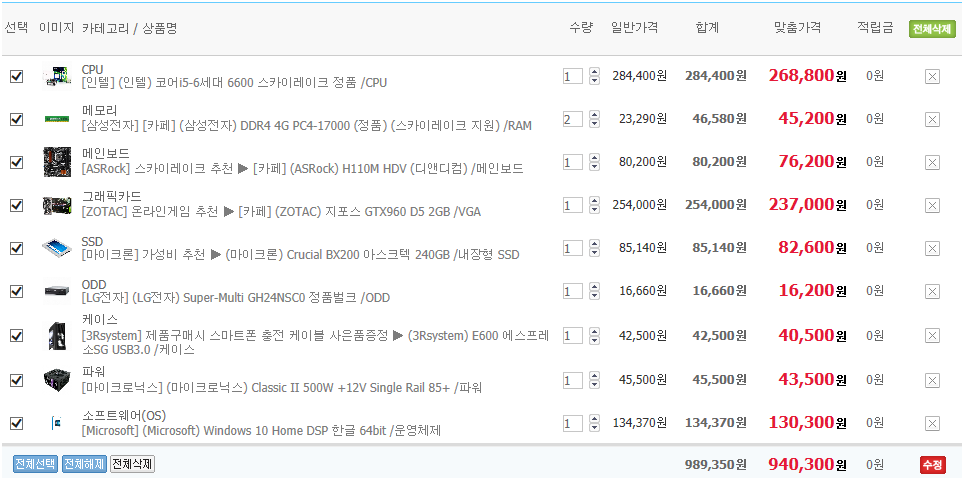Click the red 수정 button

tap(932, 465)
